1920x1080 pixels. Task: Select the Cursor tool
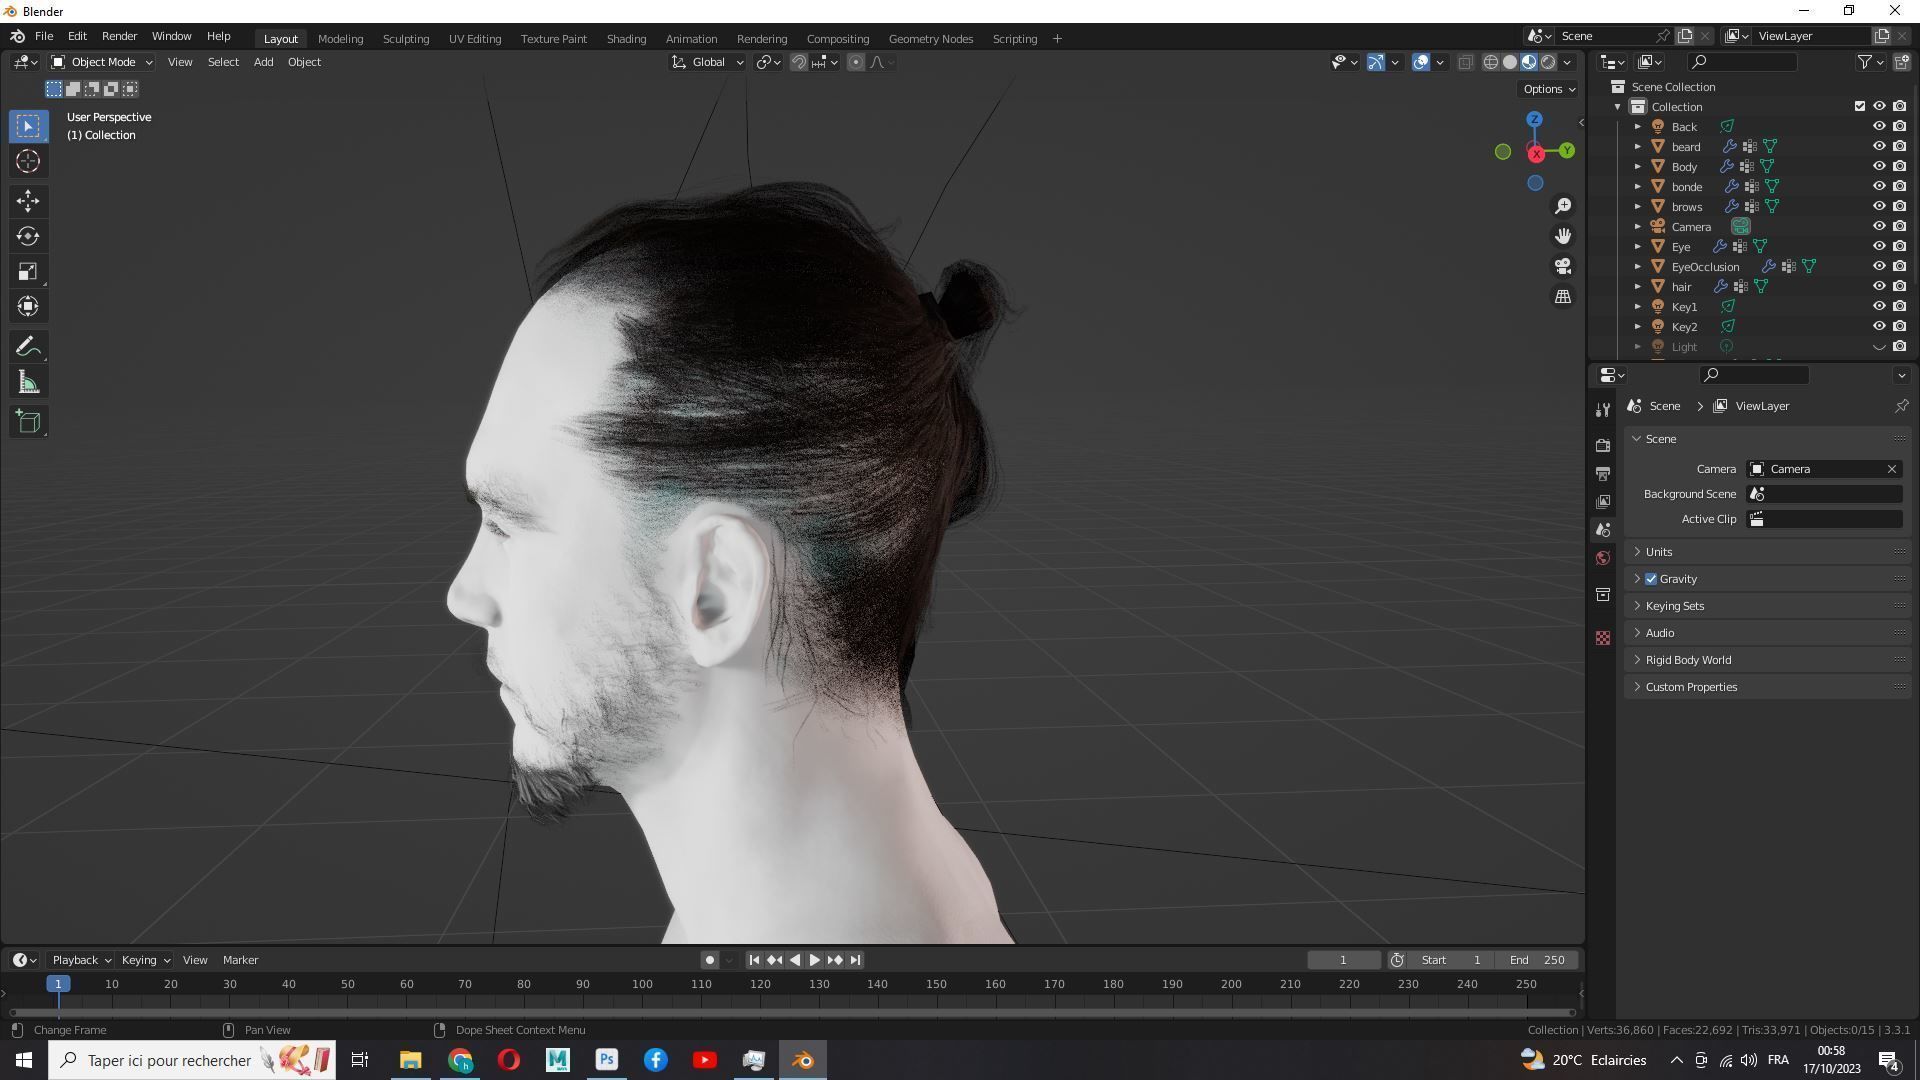pyautogui.click(x=28, y=161)
